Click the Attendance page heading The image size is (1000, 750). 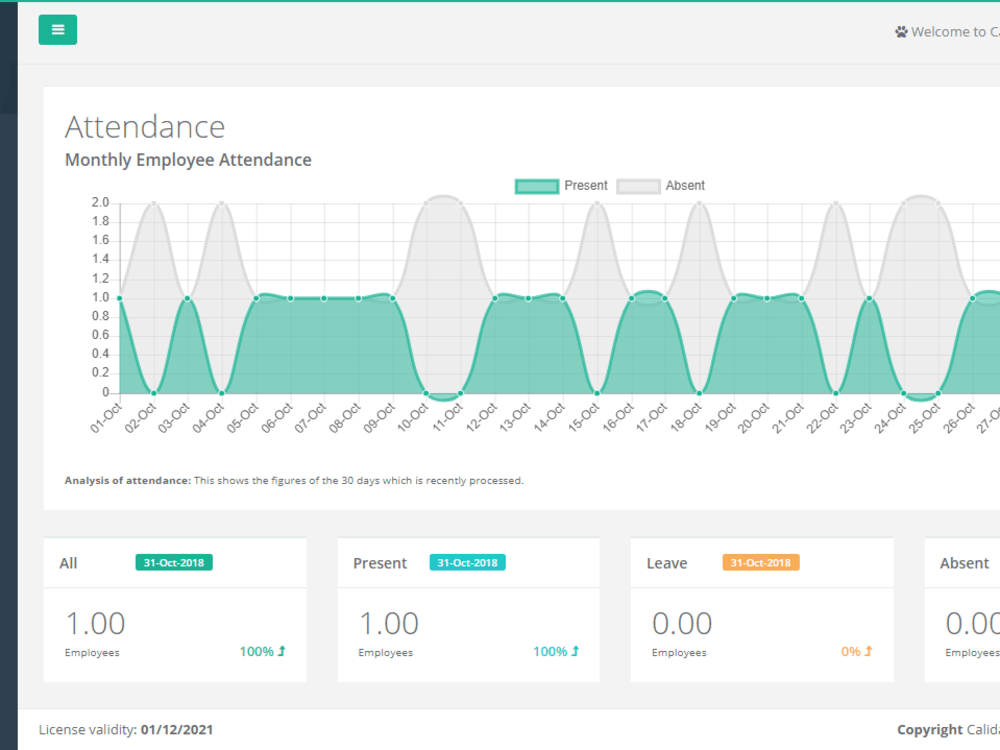point(144,126)
